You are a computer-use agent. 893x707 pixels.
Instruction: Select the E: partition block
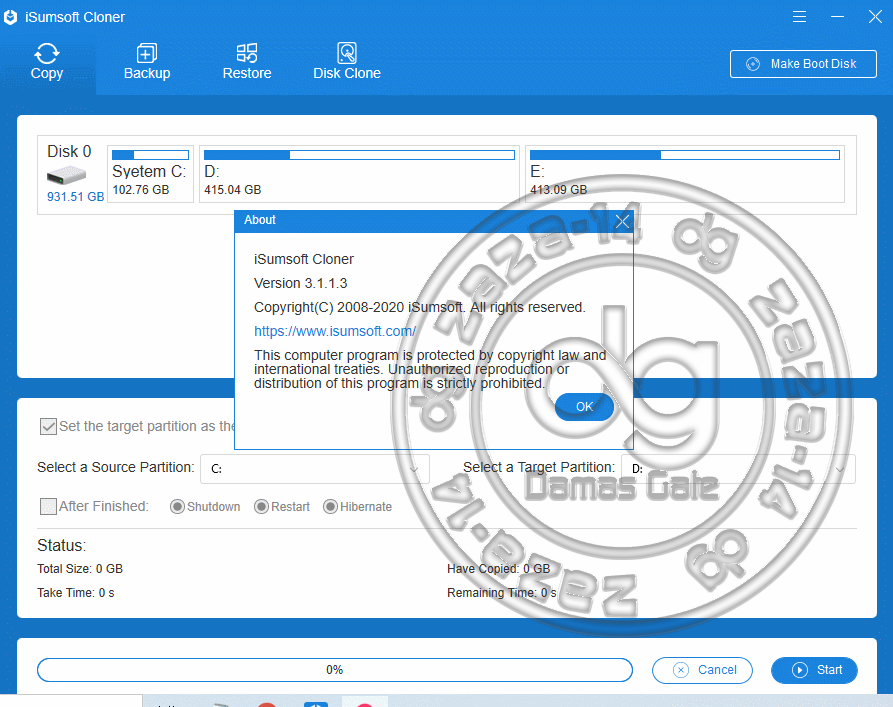685,174
